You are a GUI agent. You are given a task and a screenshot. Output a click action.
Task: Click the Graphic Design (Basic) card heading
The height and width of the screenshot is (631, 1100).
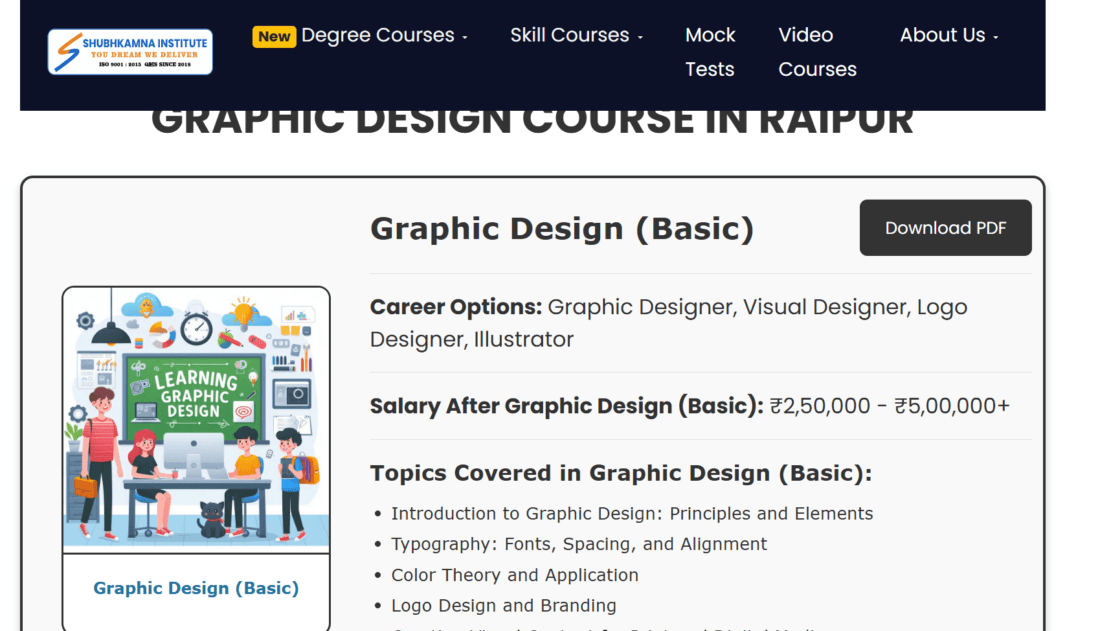(x=562, y=229)
